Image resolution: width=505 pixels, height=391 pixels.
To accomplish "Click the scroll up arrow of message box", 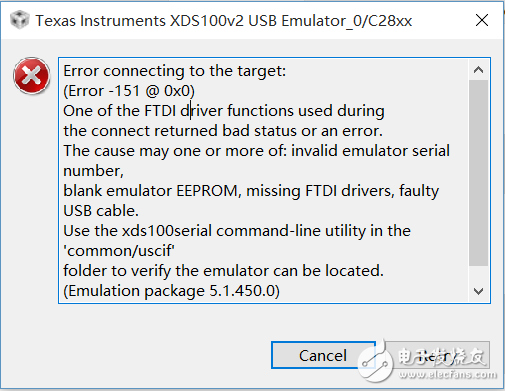I will pyautogui.click(x=478, y=70).
